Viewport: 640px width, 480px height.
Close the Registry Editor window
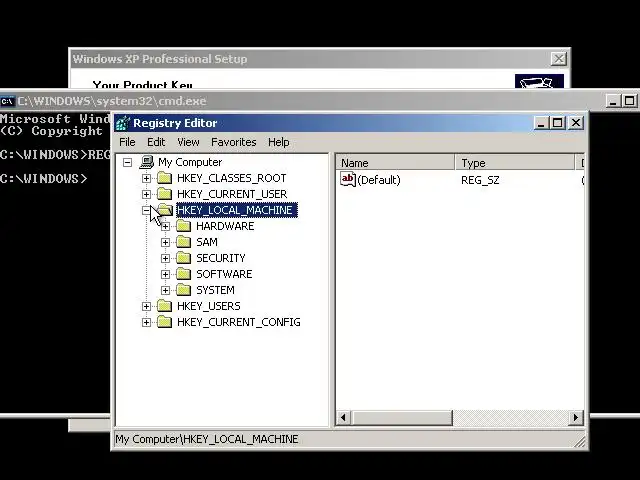pos(576,123)
